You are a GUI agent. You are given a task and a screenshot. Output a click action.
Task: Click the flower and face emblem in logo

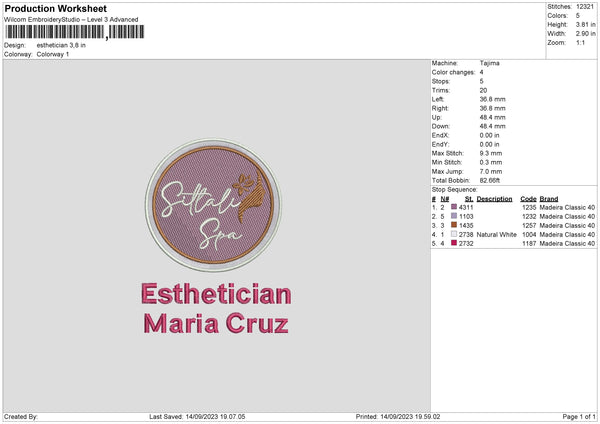click(x=249, y=197)
